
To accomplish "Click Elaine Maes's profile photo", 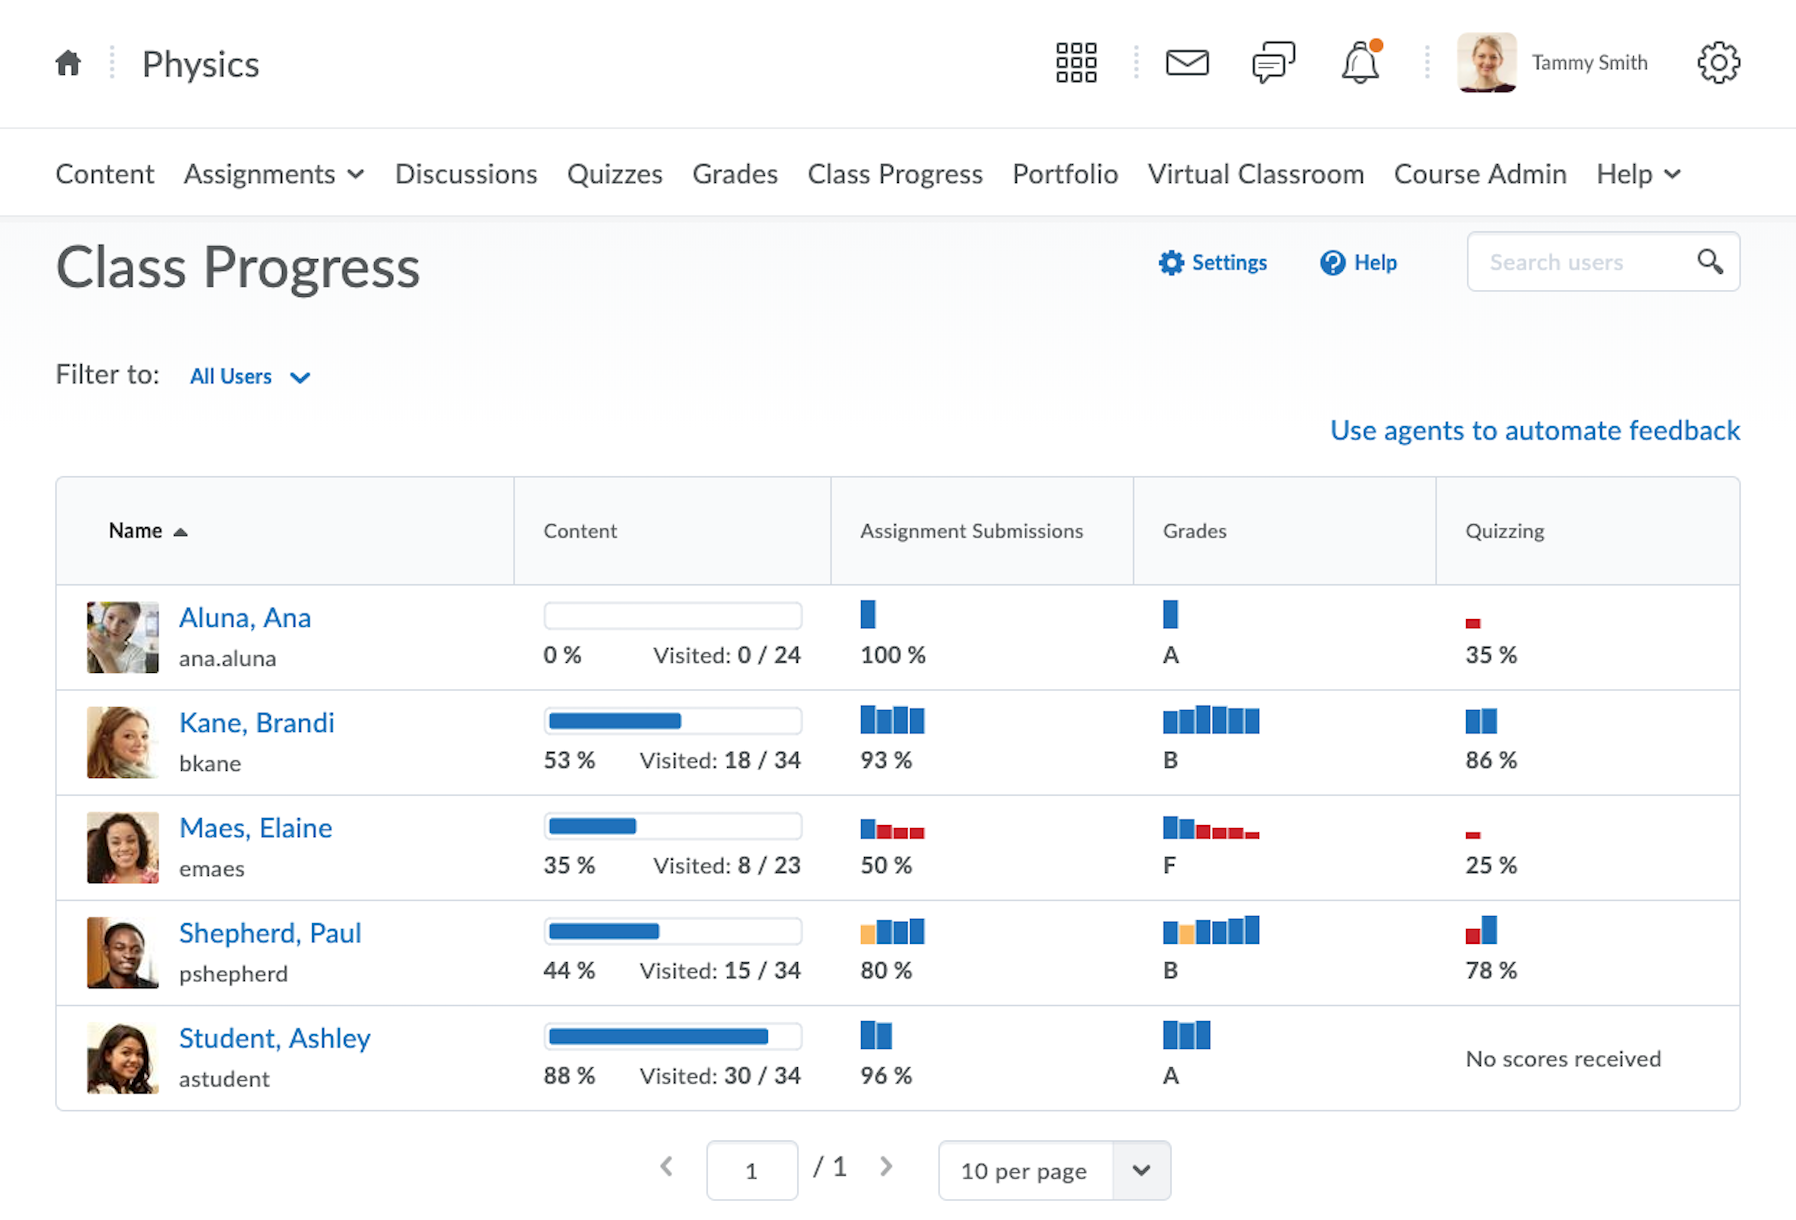I will [x=123, y=847].
